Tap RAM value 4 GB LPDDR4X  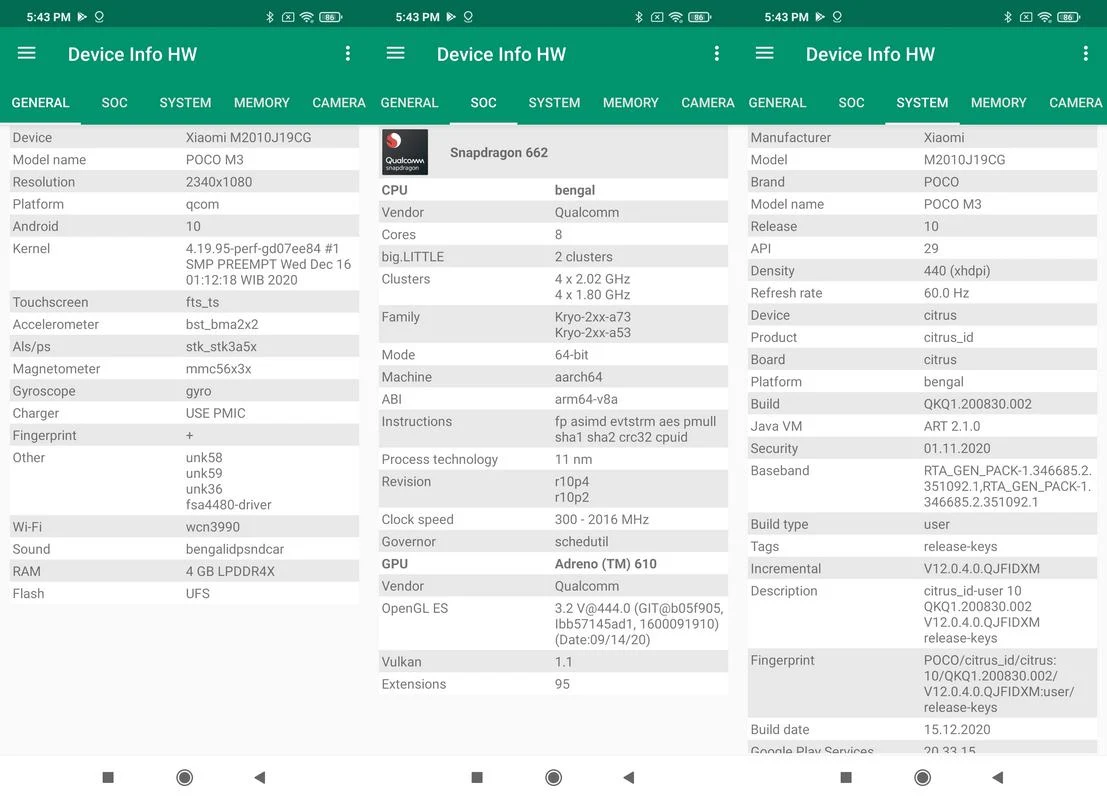coord(230,571)
